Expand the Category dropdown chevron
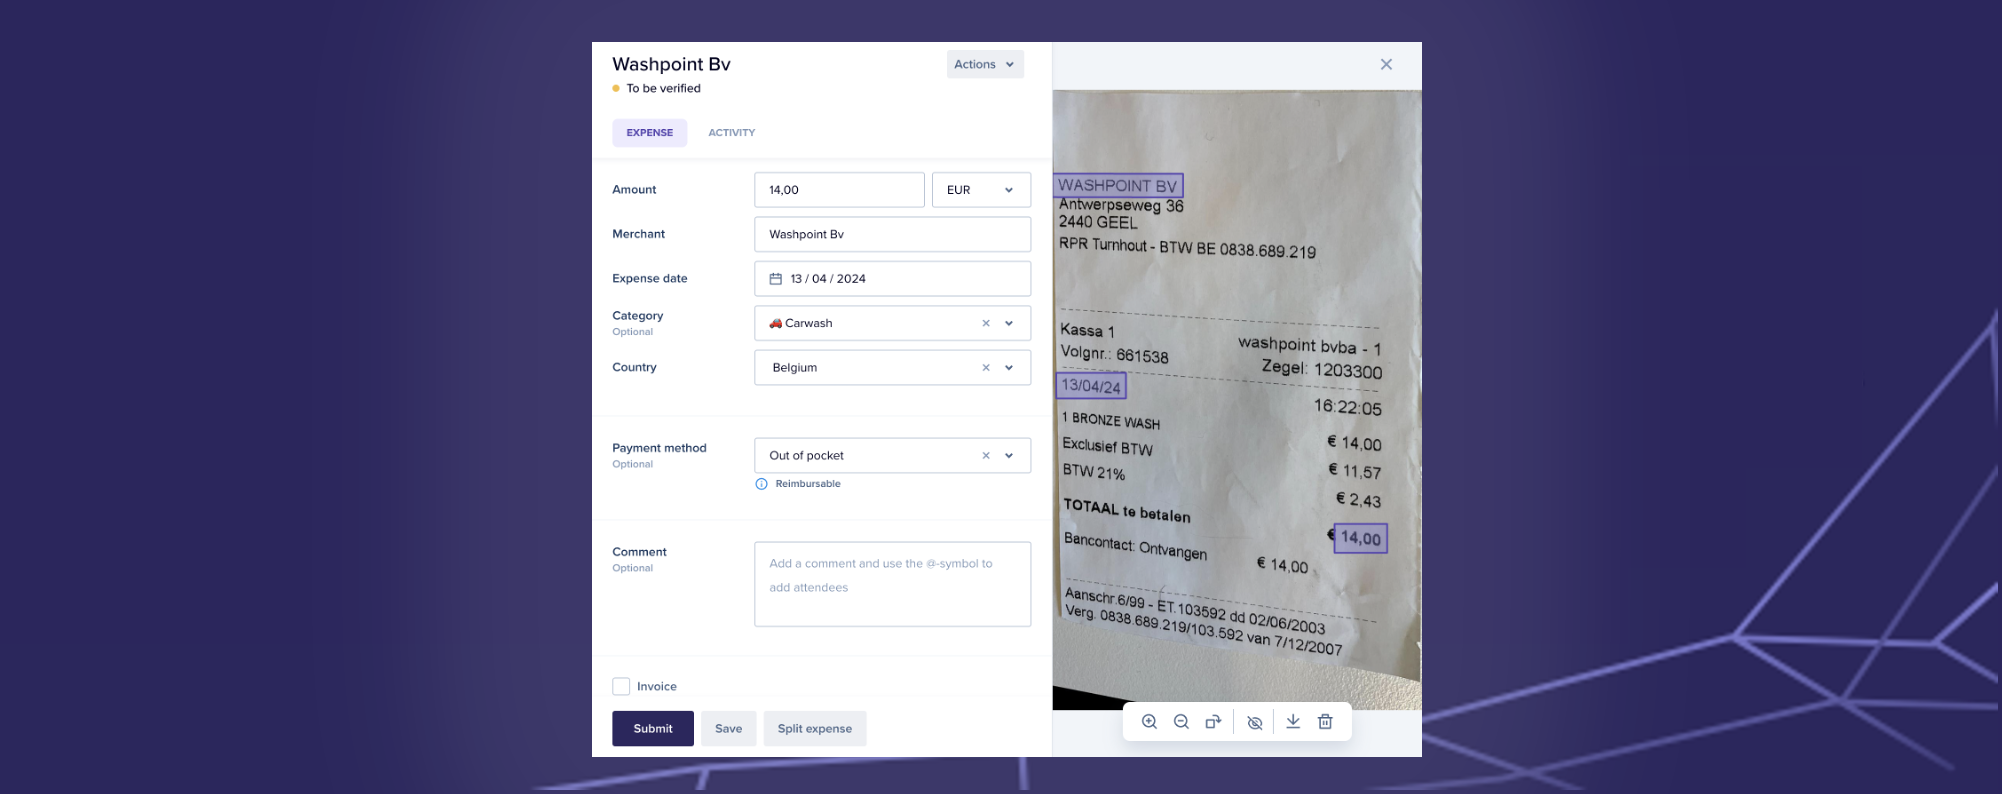This screenshot has width=2002, height=794. click(1009, 323)
